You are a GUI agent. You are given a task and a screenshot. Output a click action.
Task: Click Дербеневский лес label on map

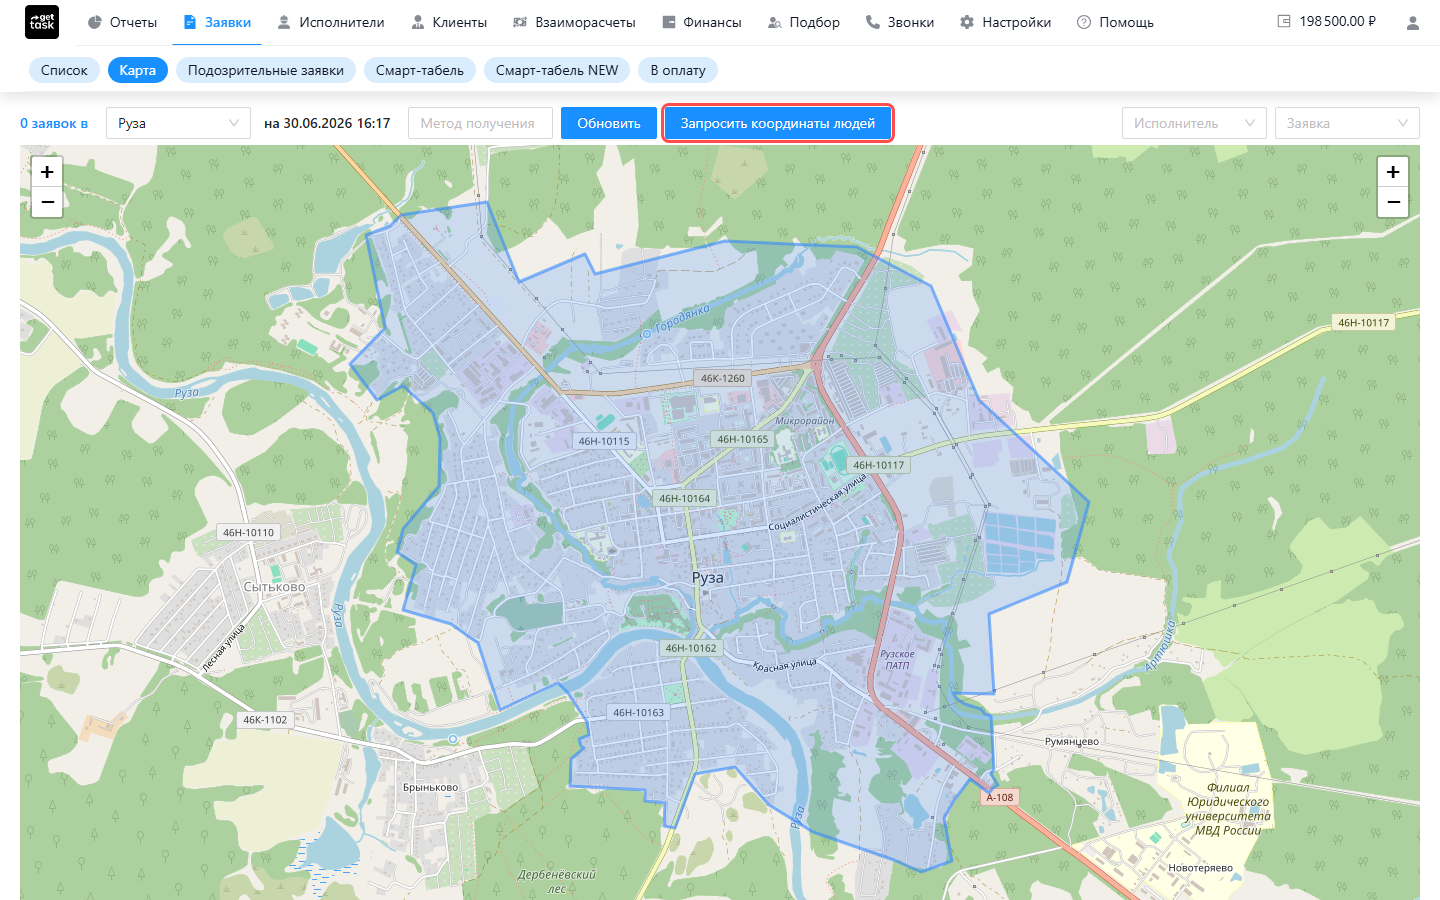tap(557, 881)
